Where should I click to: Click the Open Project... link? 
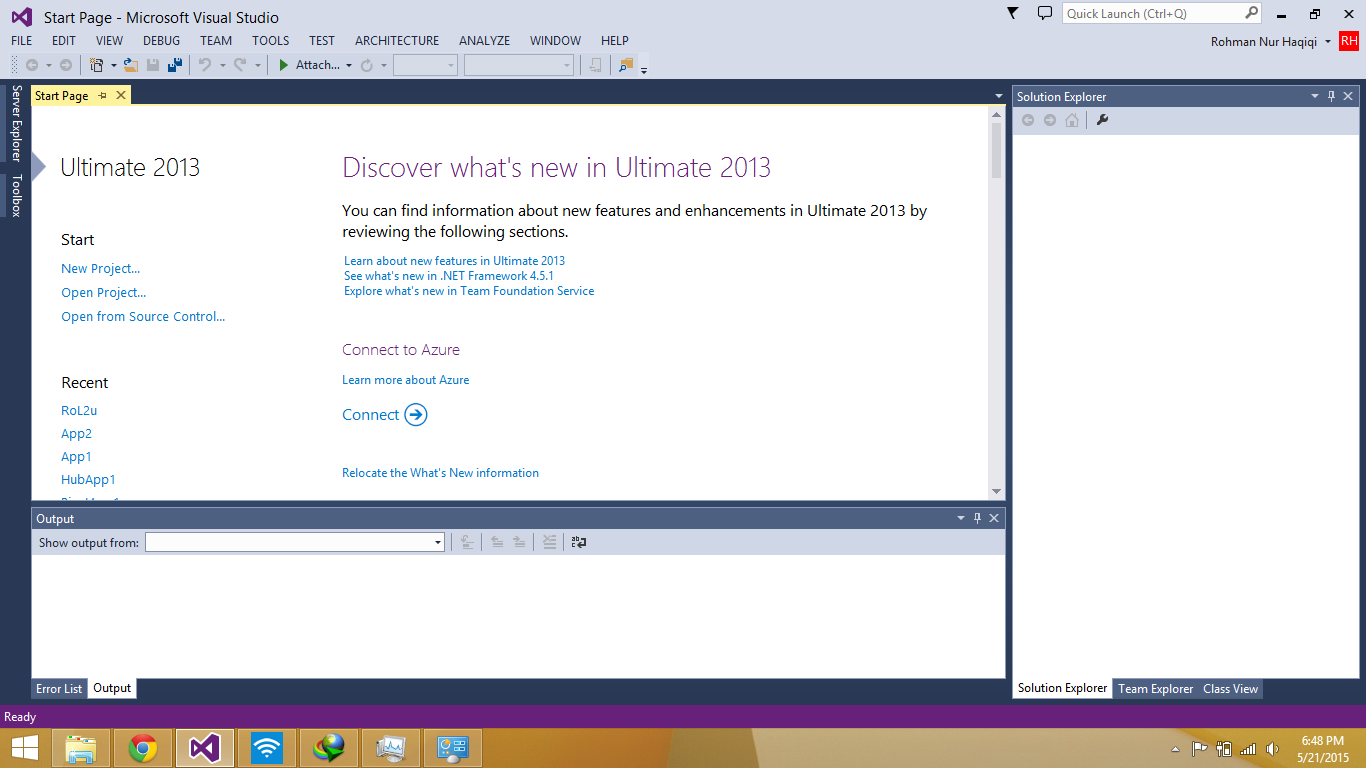[103, 292]
